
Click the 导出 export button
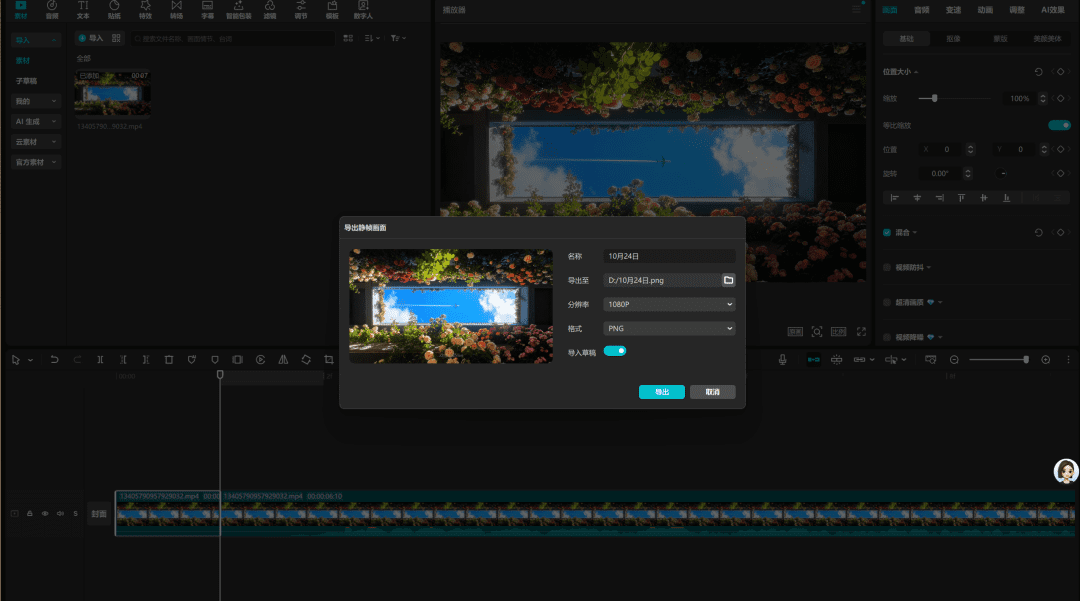(x=662, y=392)
